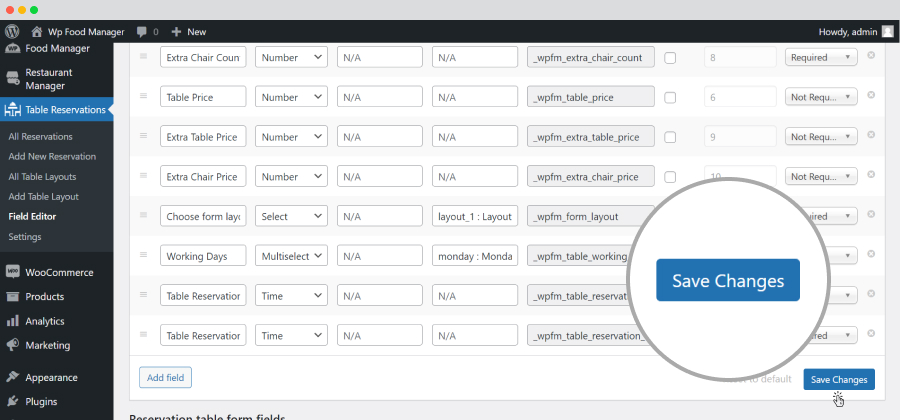This screenshot has height=420, width=900.
Task: Open the Food Manager sidebar link
Action: (57, 48)
